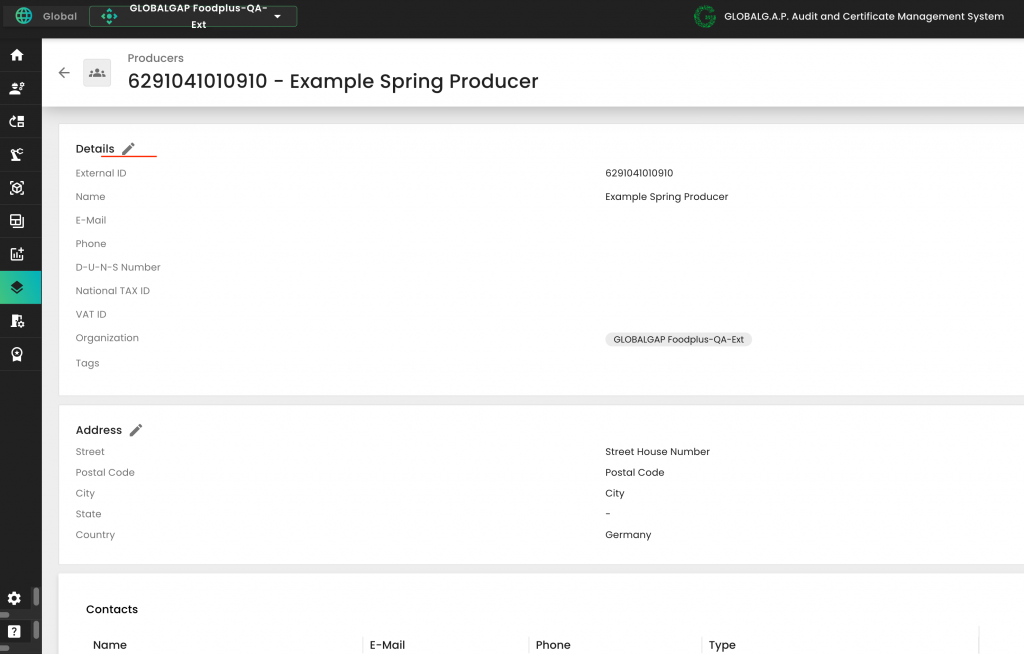This screenshot has height=654, width=1024.
Task: Open the 3D cube scan sidebar icon
Action: pos(16,188)
